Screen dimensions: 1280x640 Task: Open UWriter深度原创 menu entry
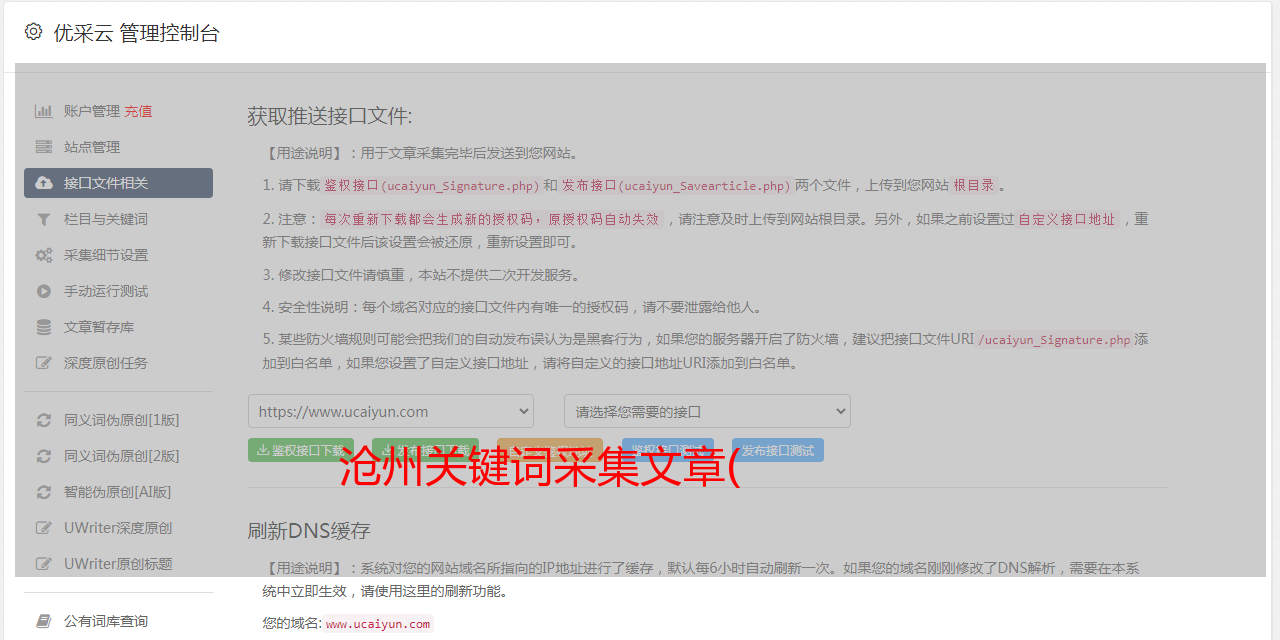click(118, 528)
